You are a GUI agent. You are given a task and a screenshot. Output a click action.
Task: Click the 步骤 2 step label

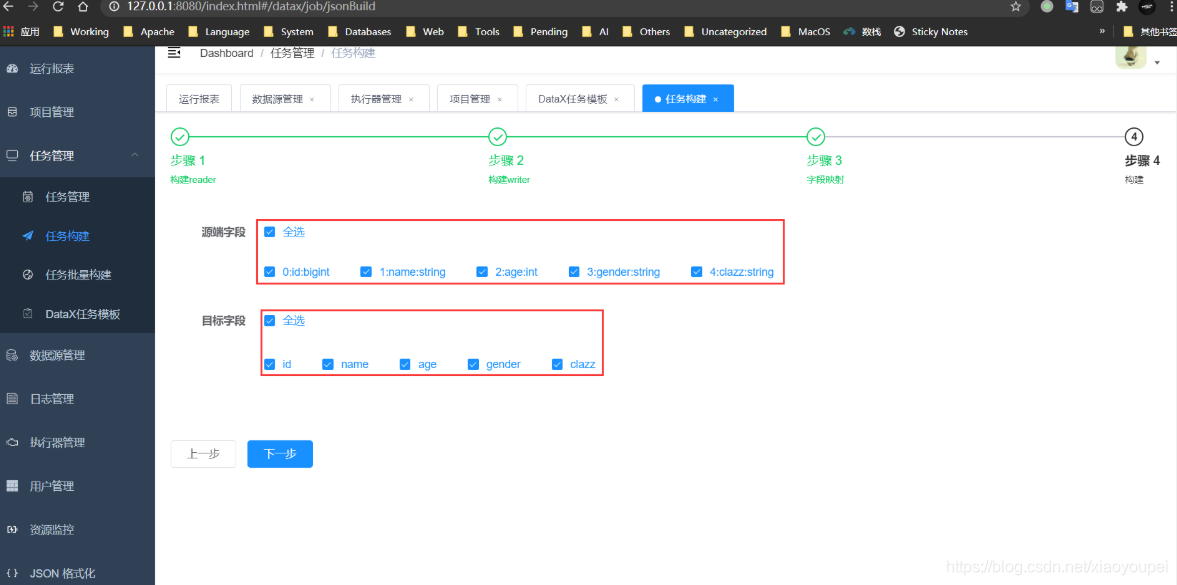tap(507, 160)
